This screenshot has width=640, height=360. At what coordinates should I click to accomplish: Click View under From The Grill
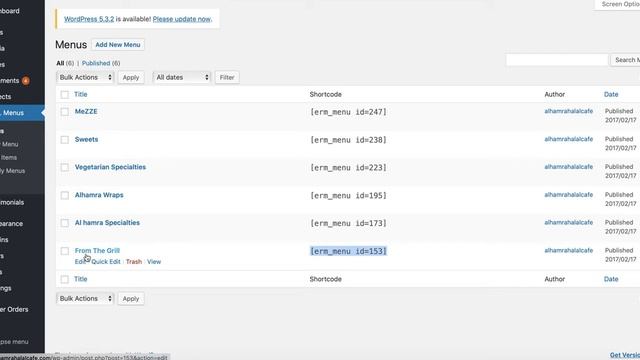[x=154, y=262]
